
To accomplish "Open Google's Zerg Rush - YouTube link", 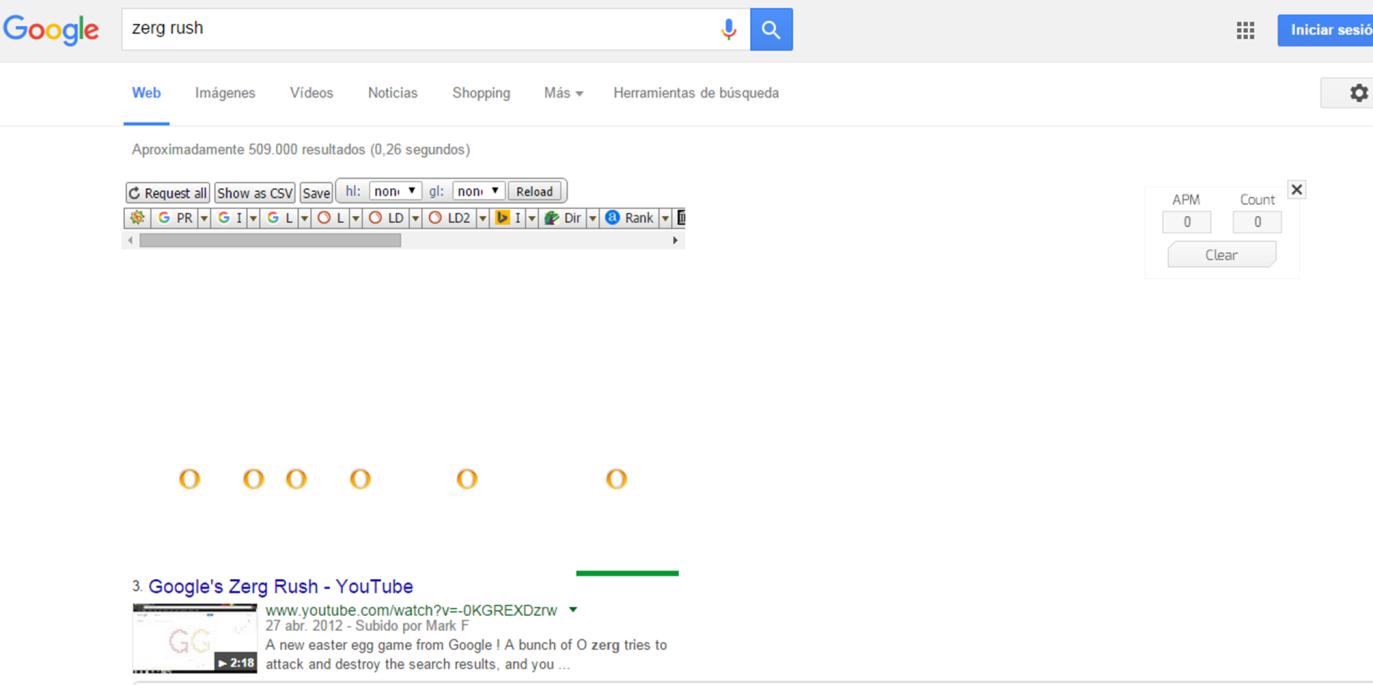I will 280,587.
